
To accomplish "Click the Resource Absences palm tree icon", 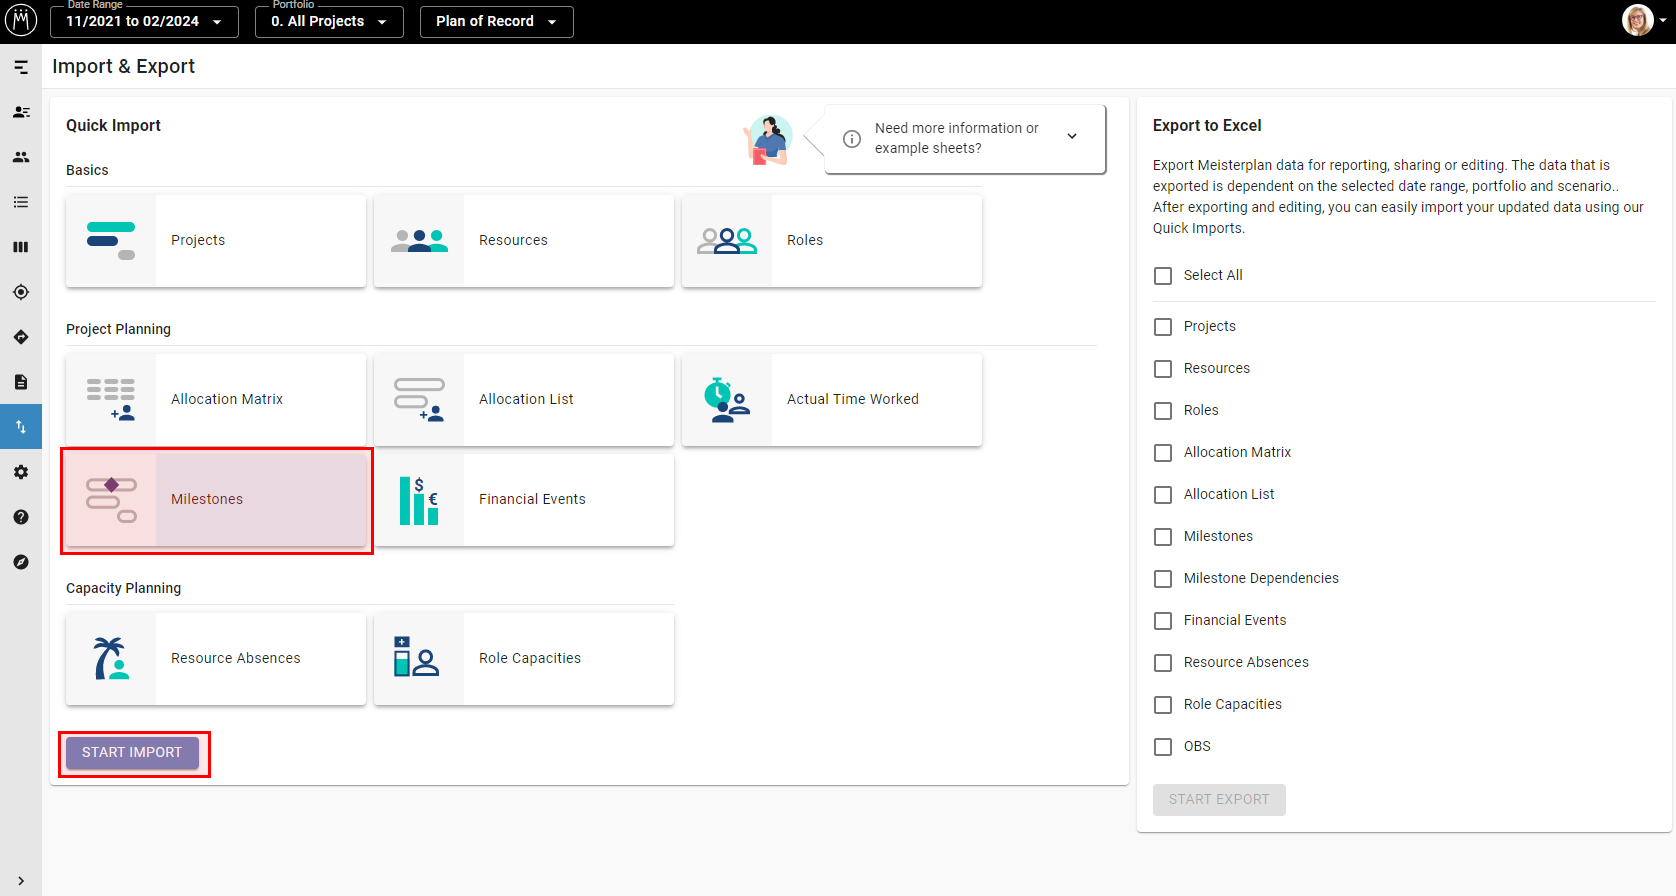I will (x=111, y=659).
